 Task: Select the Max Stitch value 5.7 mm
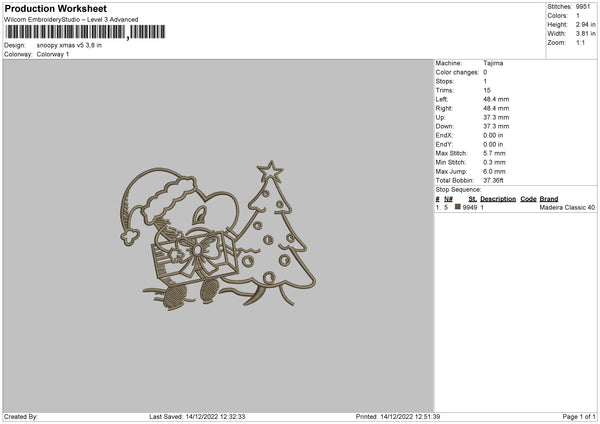tap(494, 153)
